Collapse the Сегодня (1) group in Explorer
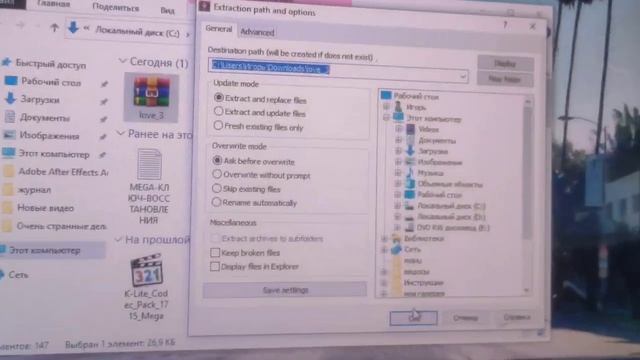Screen dimensions: 640x360 122,61
